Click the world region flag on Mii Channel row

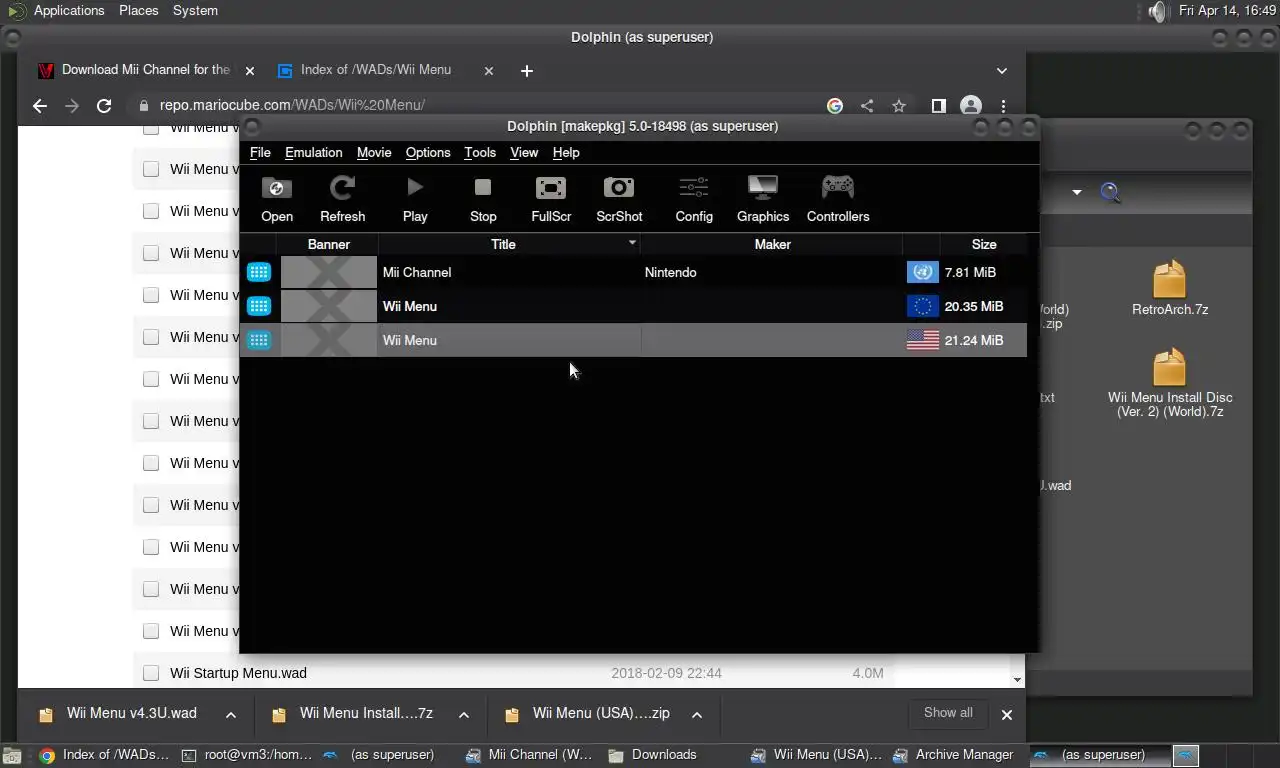tap(922, 272)
